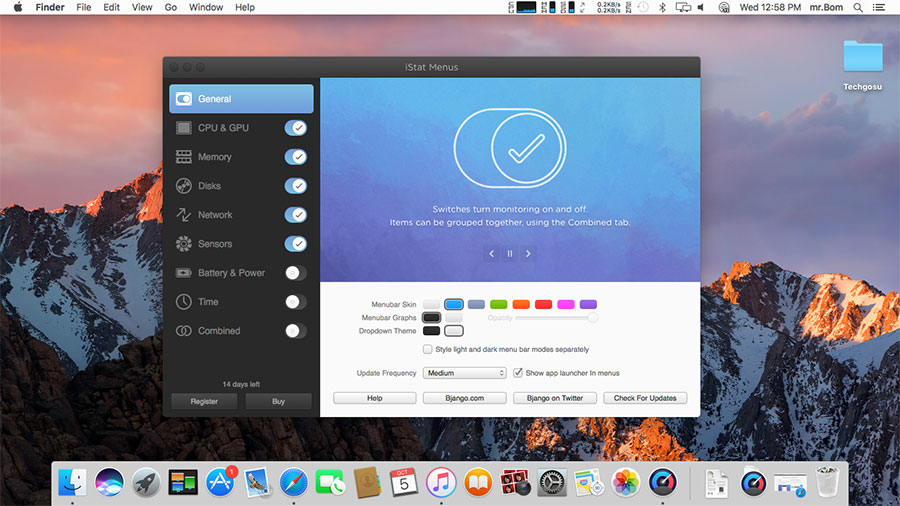Select the General section in the sidebar
The width and height of the screenshot is (900, 506).
(x=241, y=99)
